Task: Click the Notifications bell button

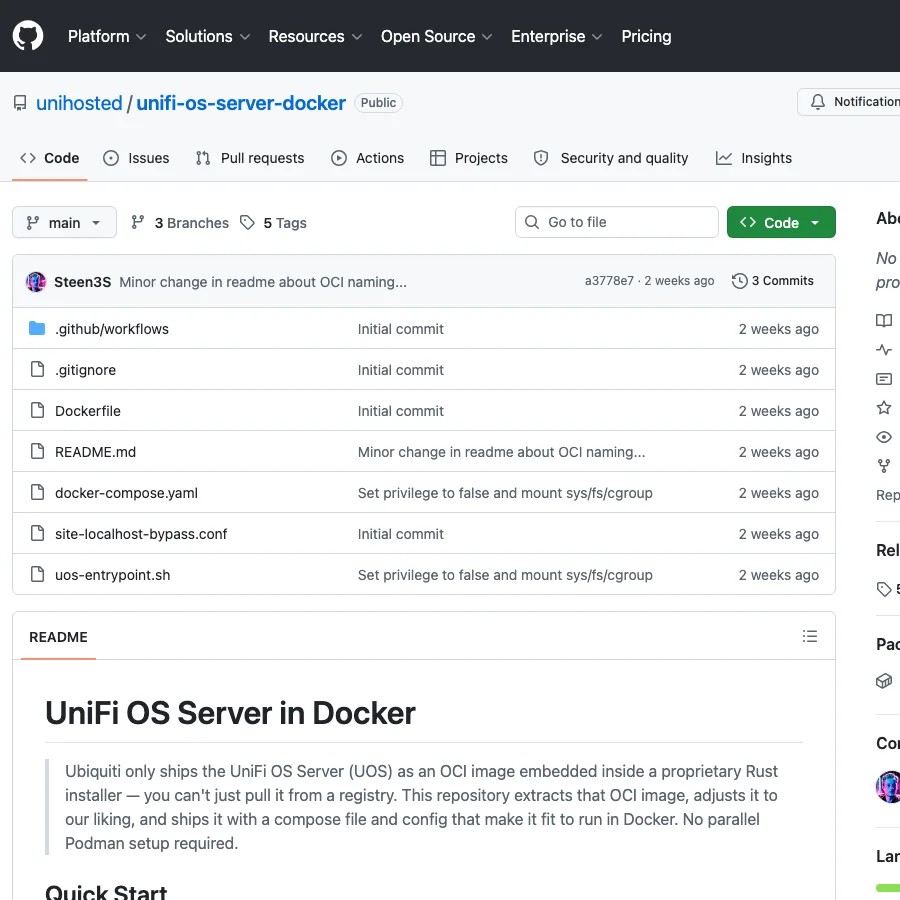Action: coord(848,102)
